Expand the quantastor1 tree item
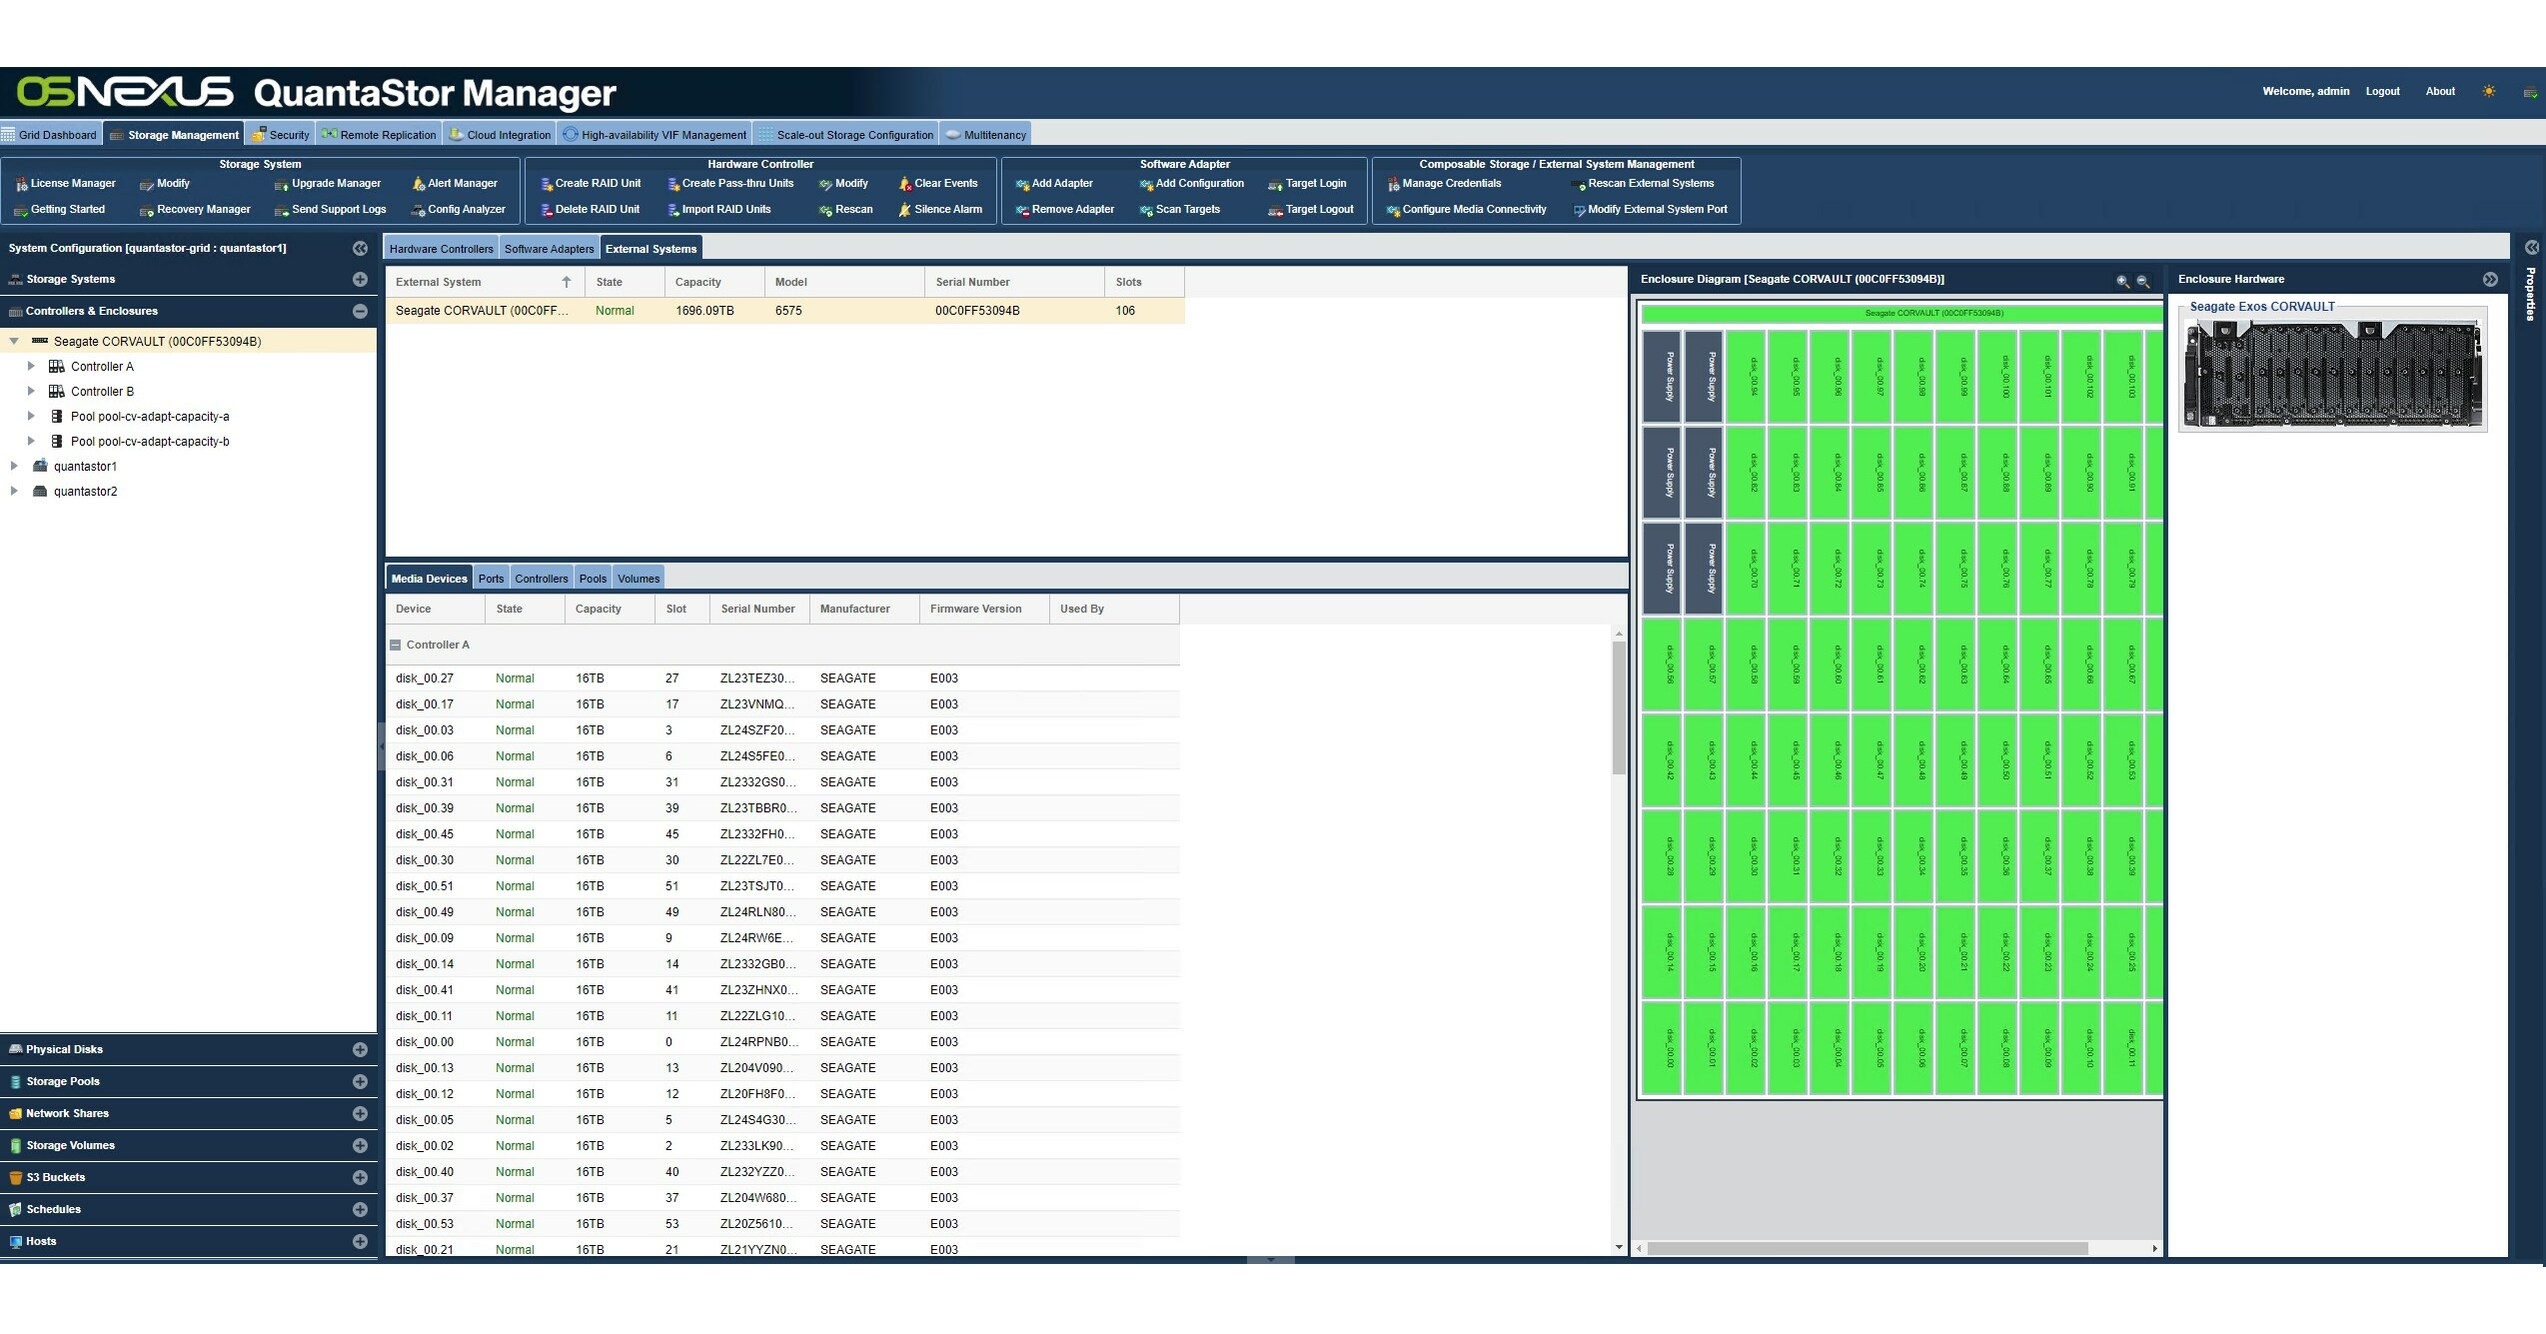 (x=13, y=465)
